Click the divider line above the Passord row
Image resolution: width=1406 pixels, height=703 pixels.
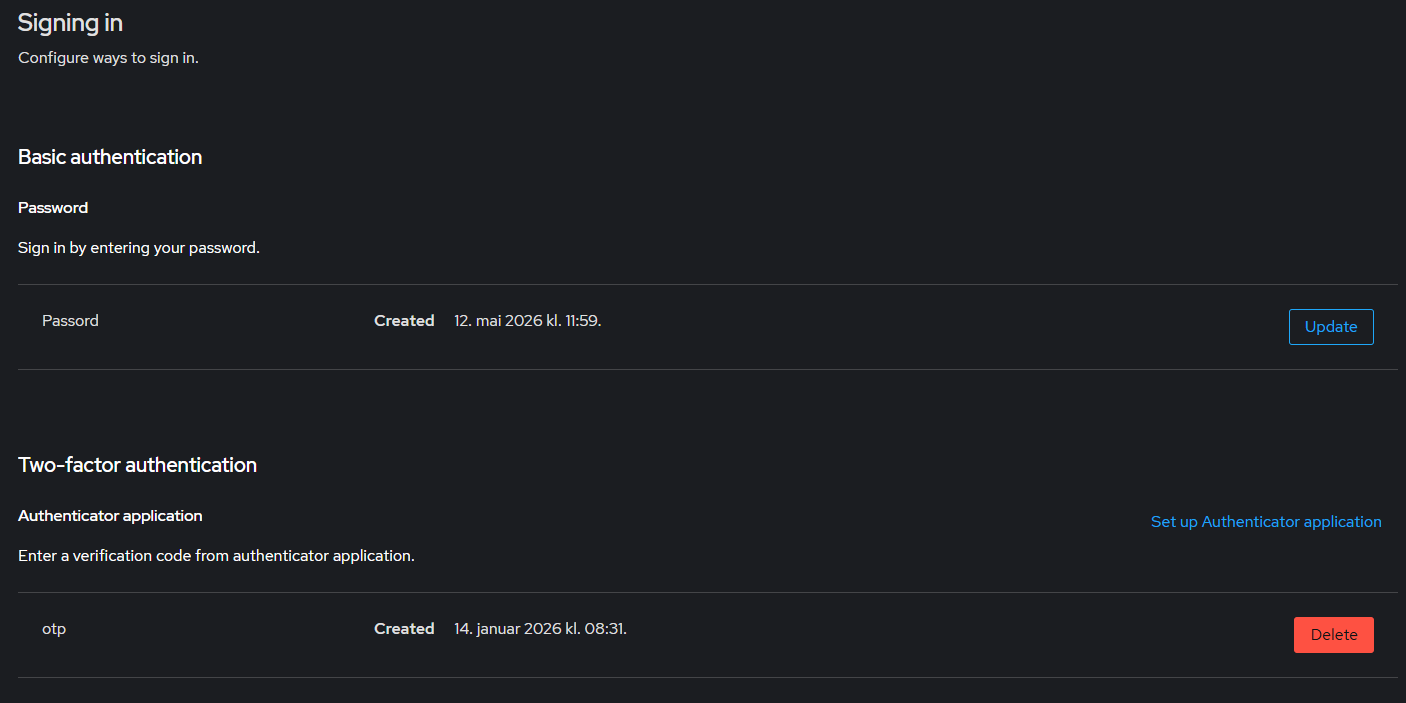708,284
